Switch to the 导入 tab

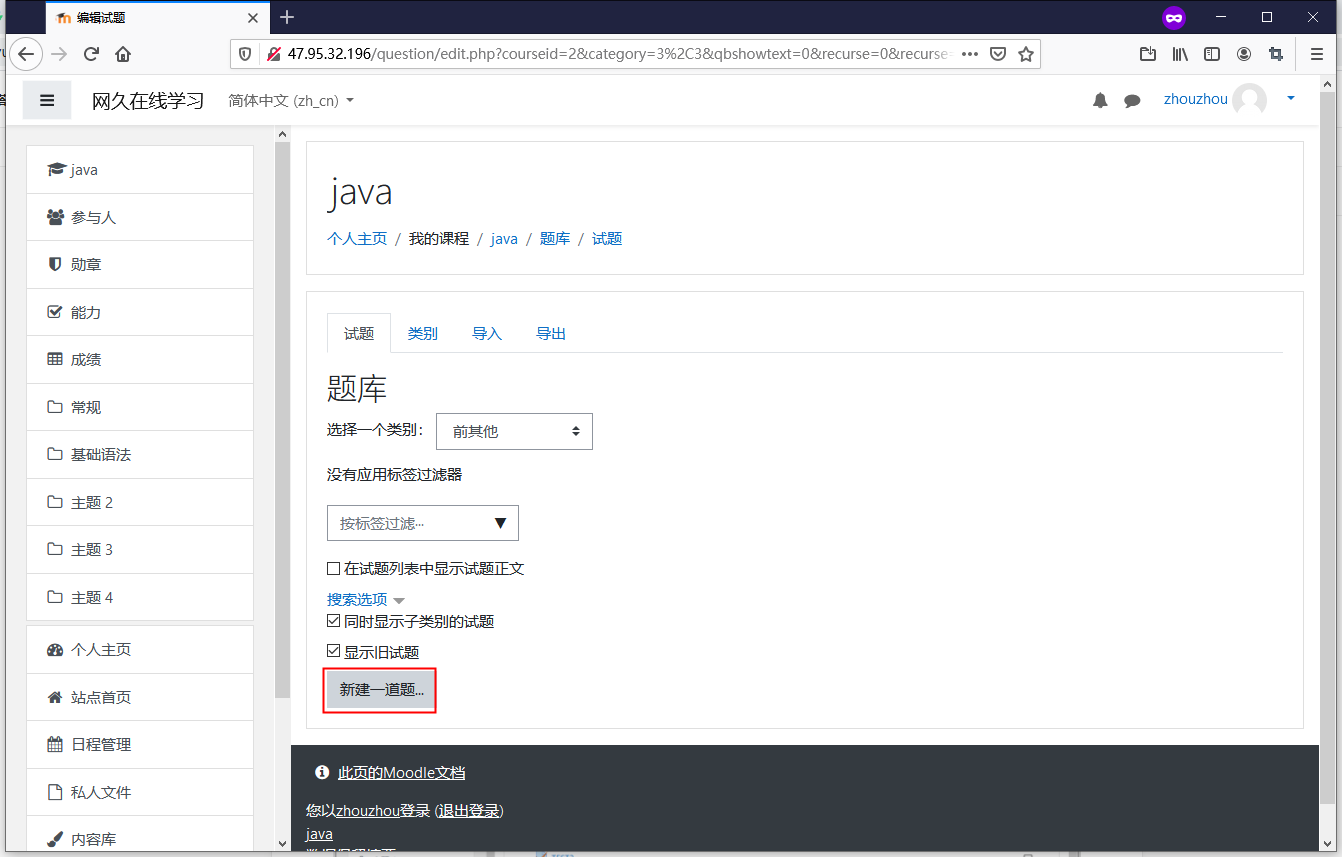tap(487, 334)
